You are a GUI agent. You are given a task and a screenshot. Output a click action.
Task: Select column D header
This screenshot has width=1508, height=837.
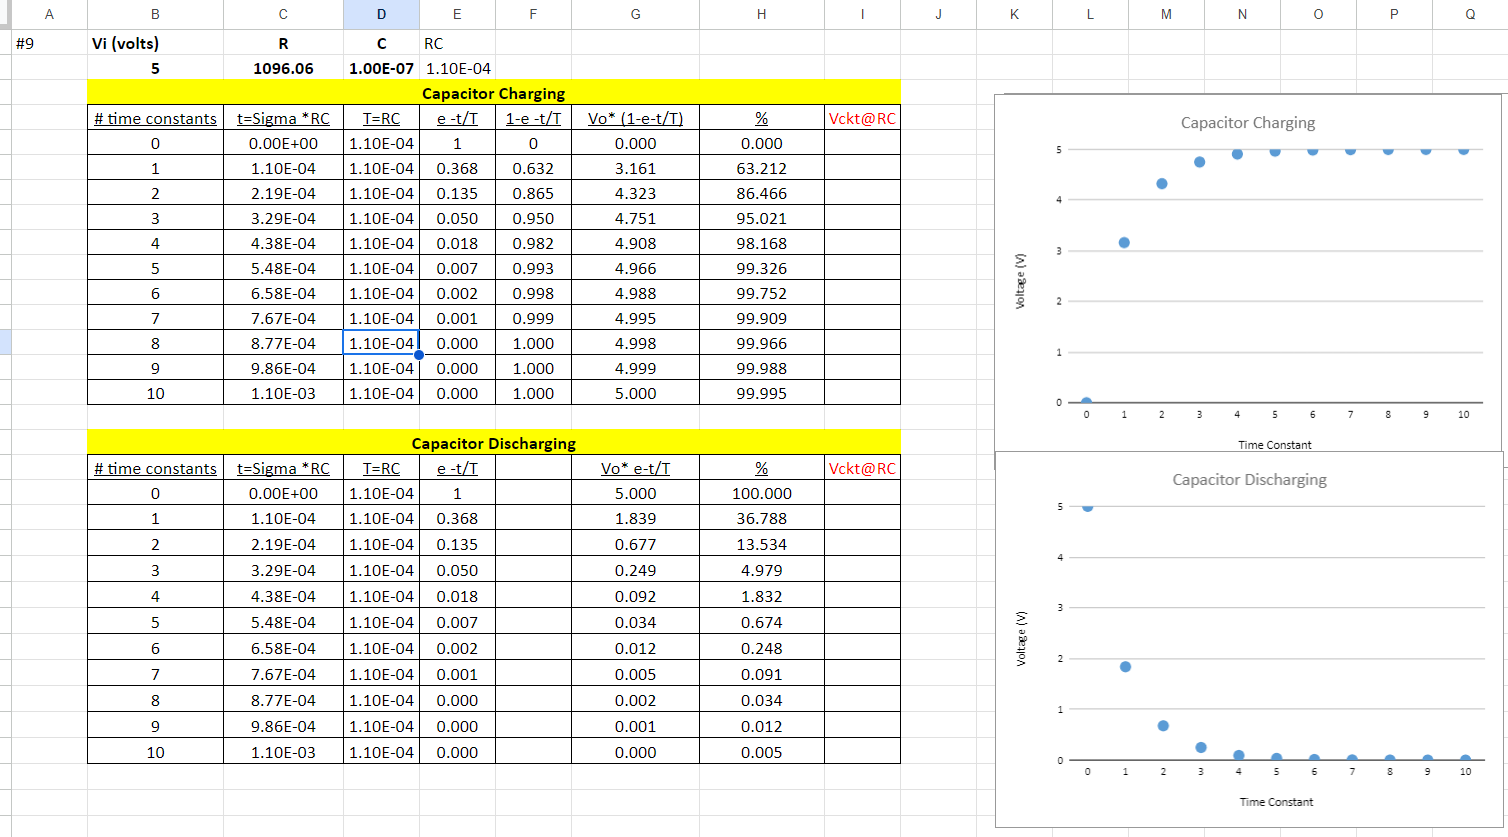[381, 14]
